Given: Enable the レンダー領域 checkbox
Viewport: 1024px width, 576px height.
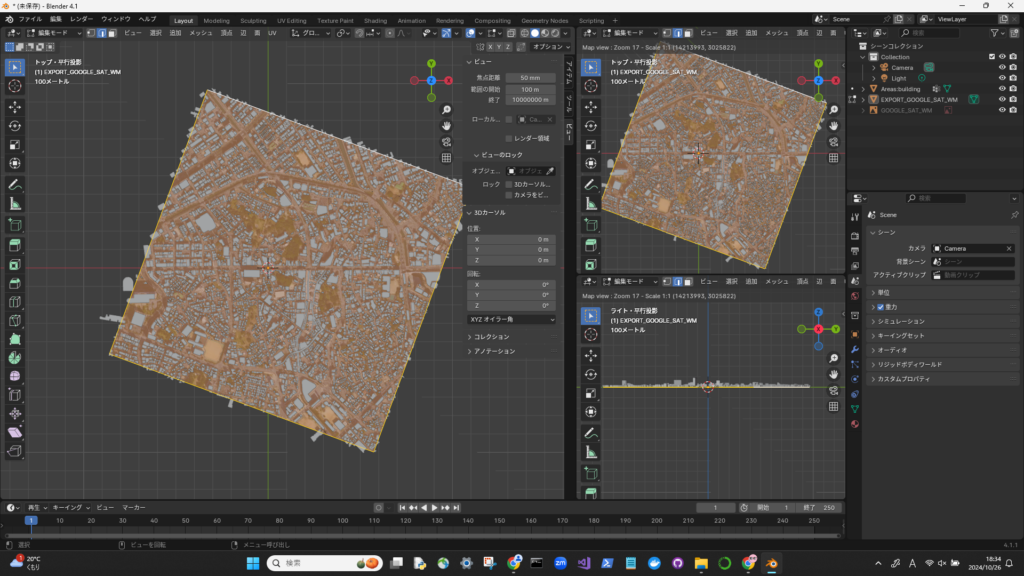Looking at the screenshot, I should pyautogui.click(x=509, y=138).
